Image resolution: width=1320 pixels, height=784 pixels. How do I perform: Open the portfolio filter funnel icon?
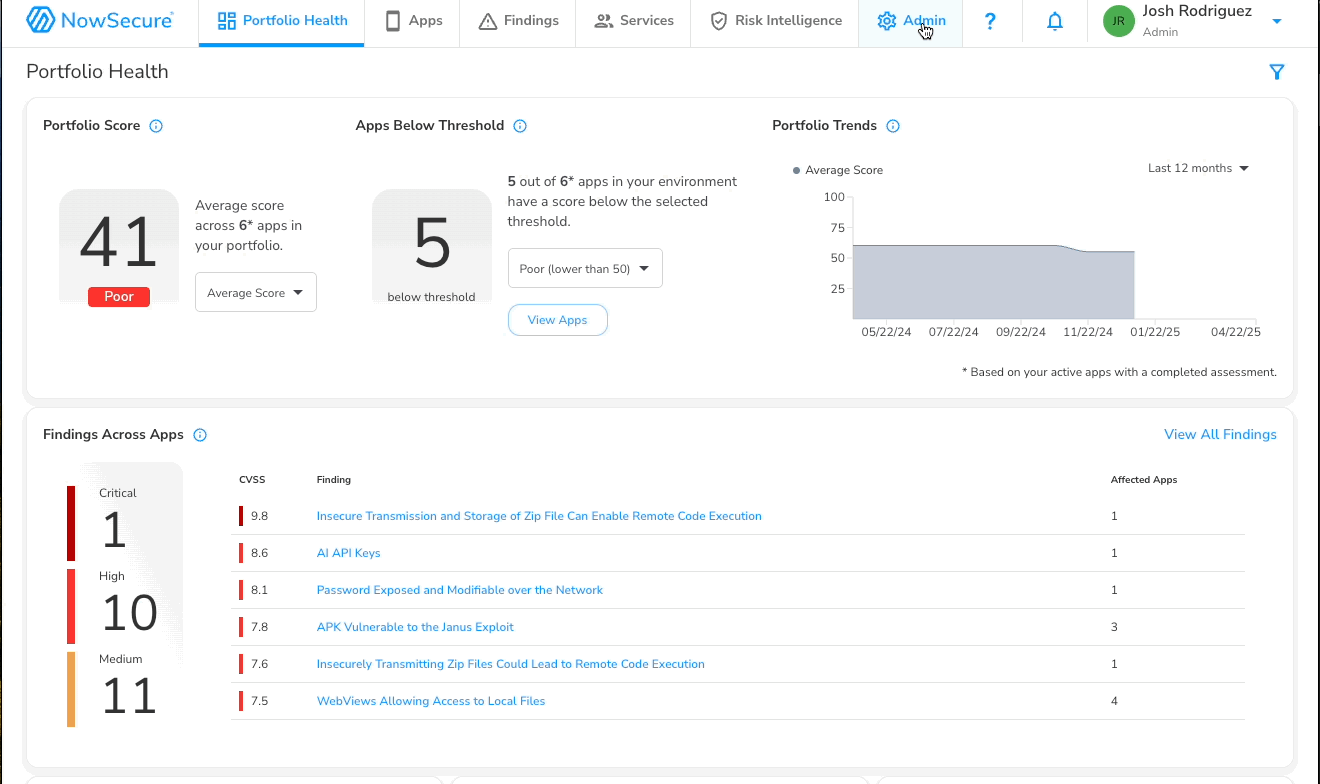click(1276, 72)
